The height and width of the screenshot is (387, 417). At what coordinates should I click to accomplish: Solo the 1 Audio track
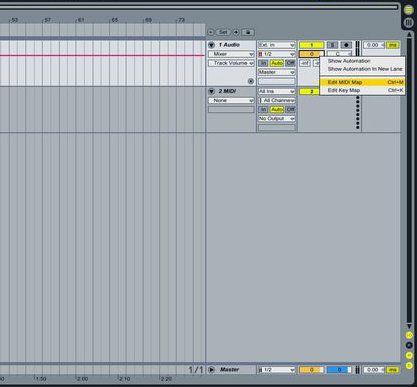point(332,45)
